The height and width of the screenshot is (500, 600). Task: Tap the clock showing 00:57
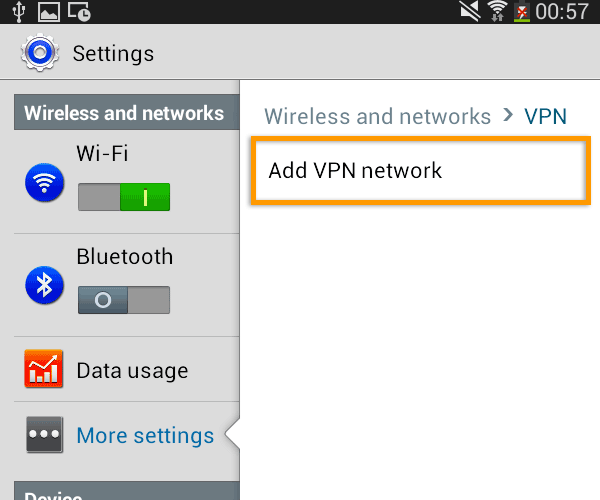point(563,12)
